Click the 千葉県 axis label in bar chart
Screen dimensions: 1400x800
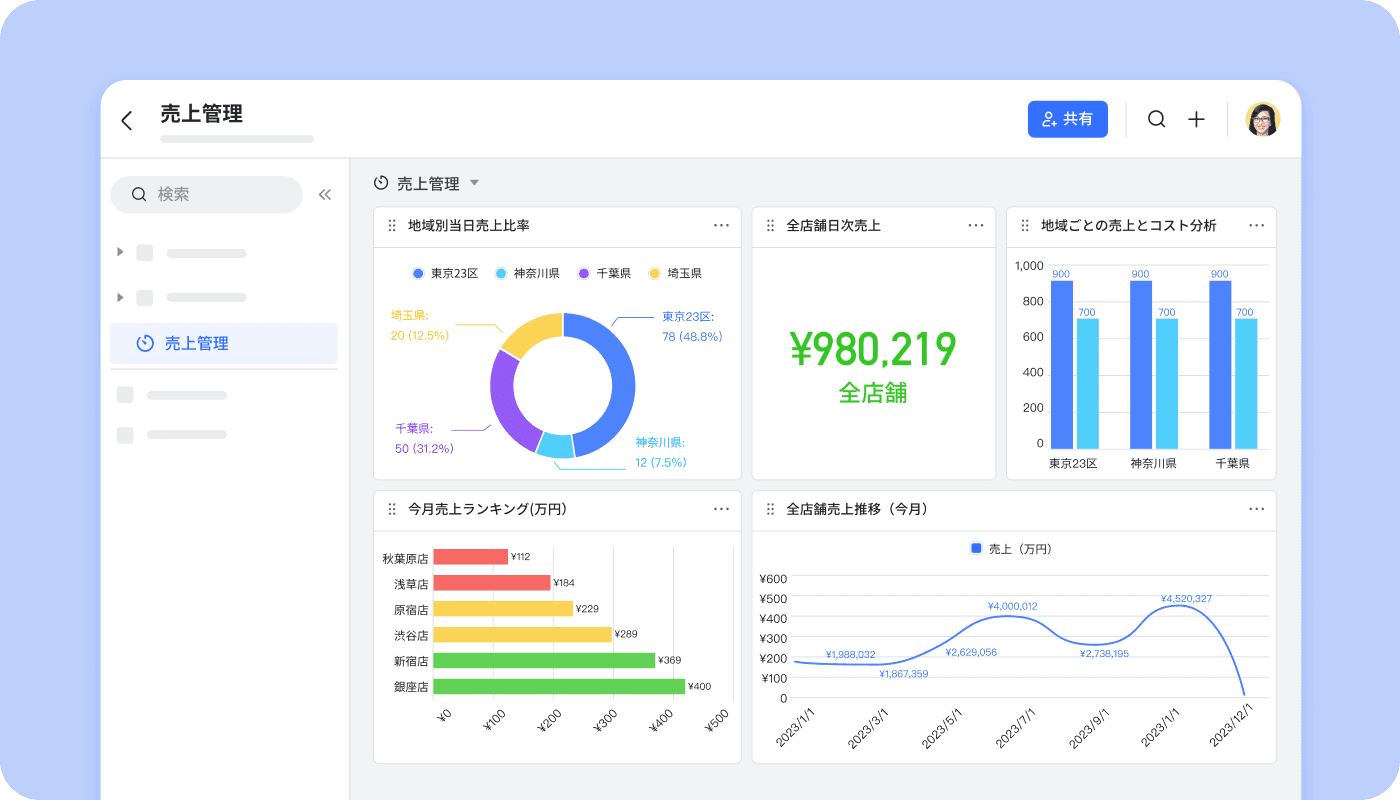pyautogui.click(x=1232, y=464)
